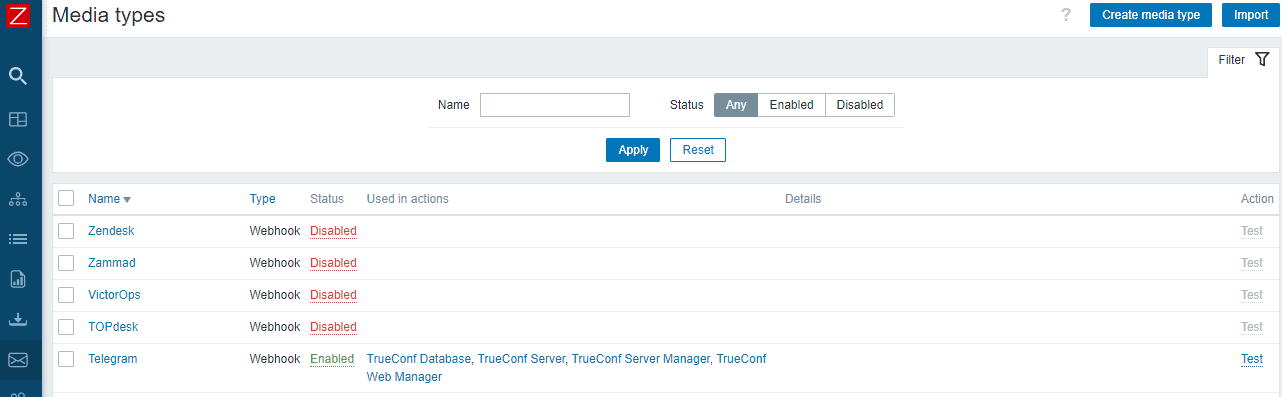
Task: Click the Reset filter button
Action: [x=698, y=150]
